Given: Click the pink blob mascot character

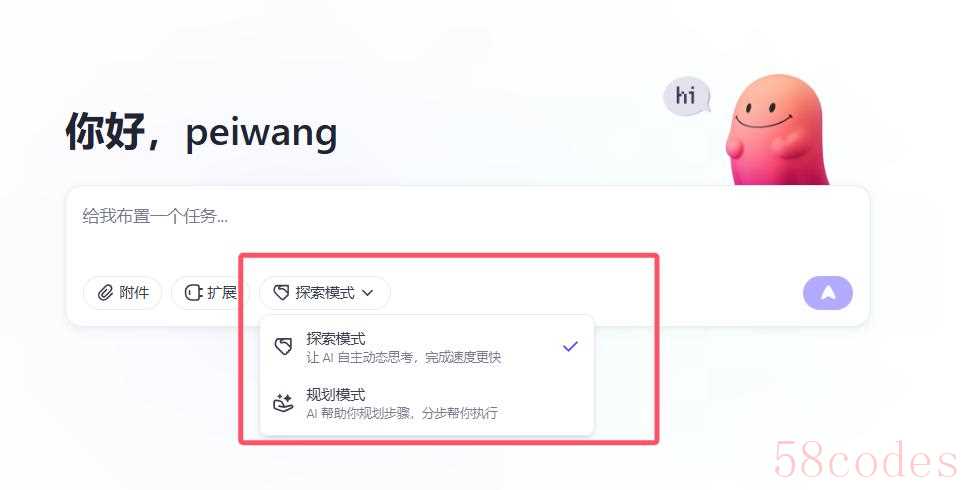Looking at the screenshot, I should [x=777, y=130].
